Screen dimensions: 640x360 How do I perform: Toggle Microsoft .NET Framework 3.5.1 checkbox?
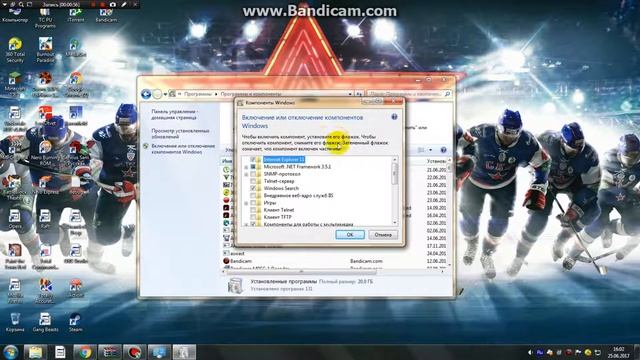pos(253,167)
